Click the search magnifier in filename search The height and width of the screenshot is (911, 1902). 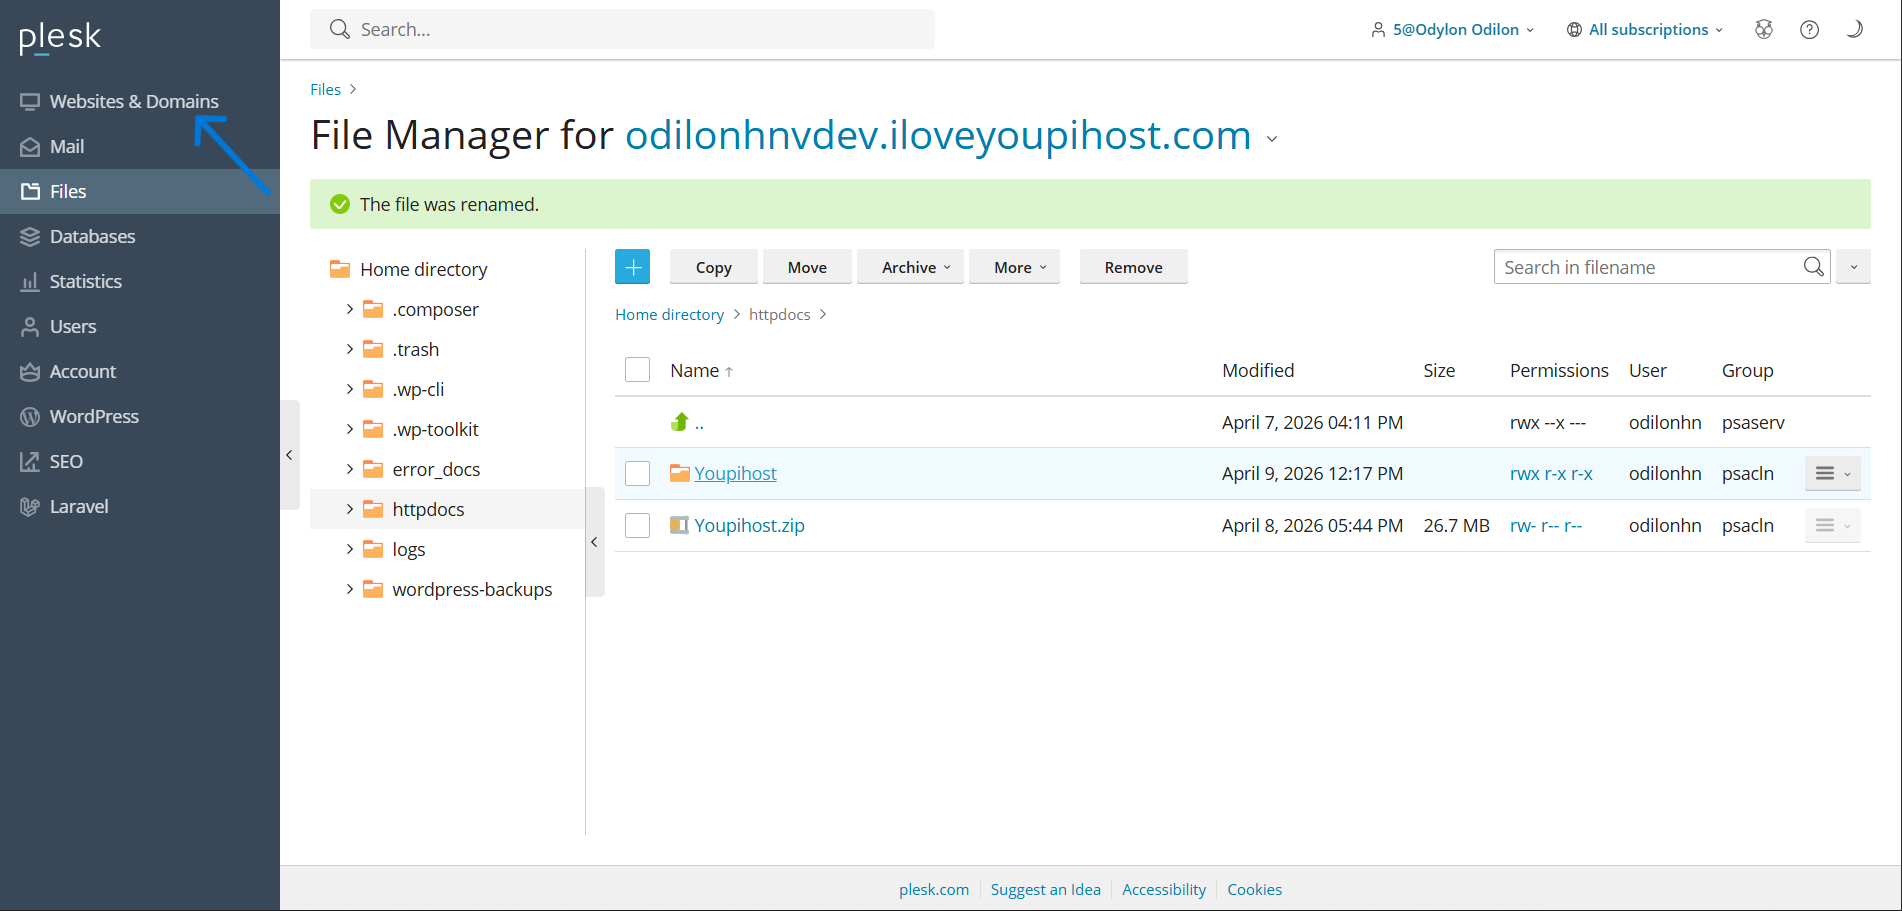point(1813,267)
